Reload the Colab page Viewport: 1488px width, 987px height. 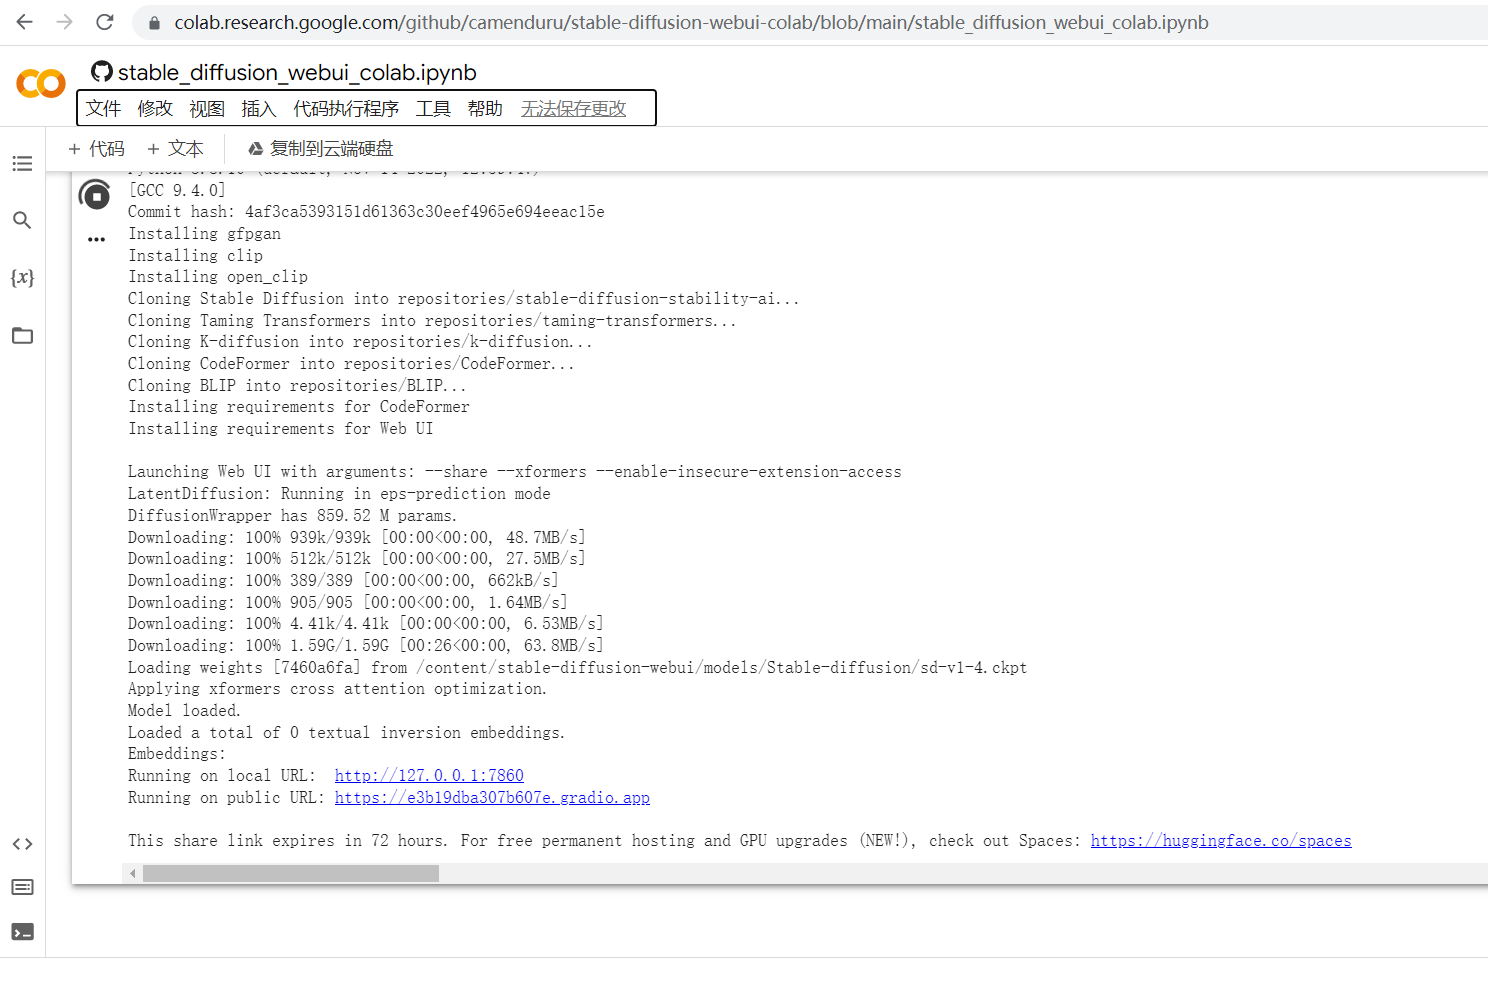tap(105, 22)
